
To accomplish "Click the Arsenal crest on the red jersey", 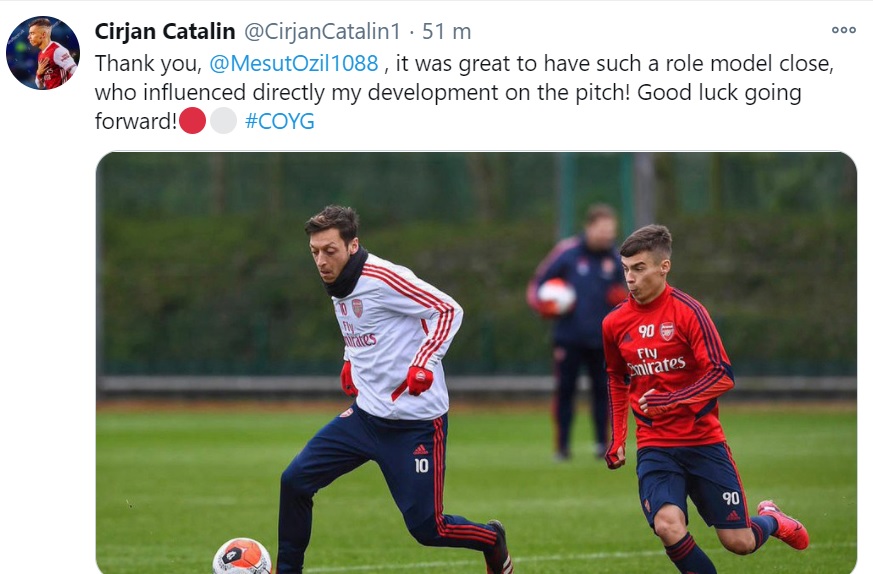I will [x=667, y=331].
